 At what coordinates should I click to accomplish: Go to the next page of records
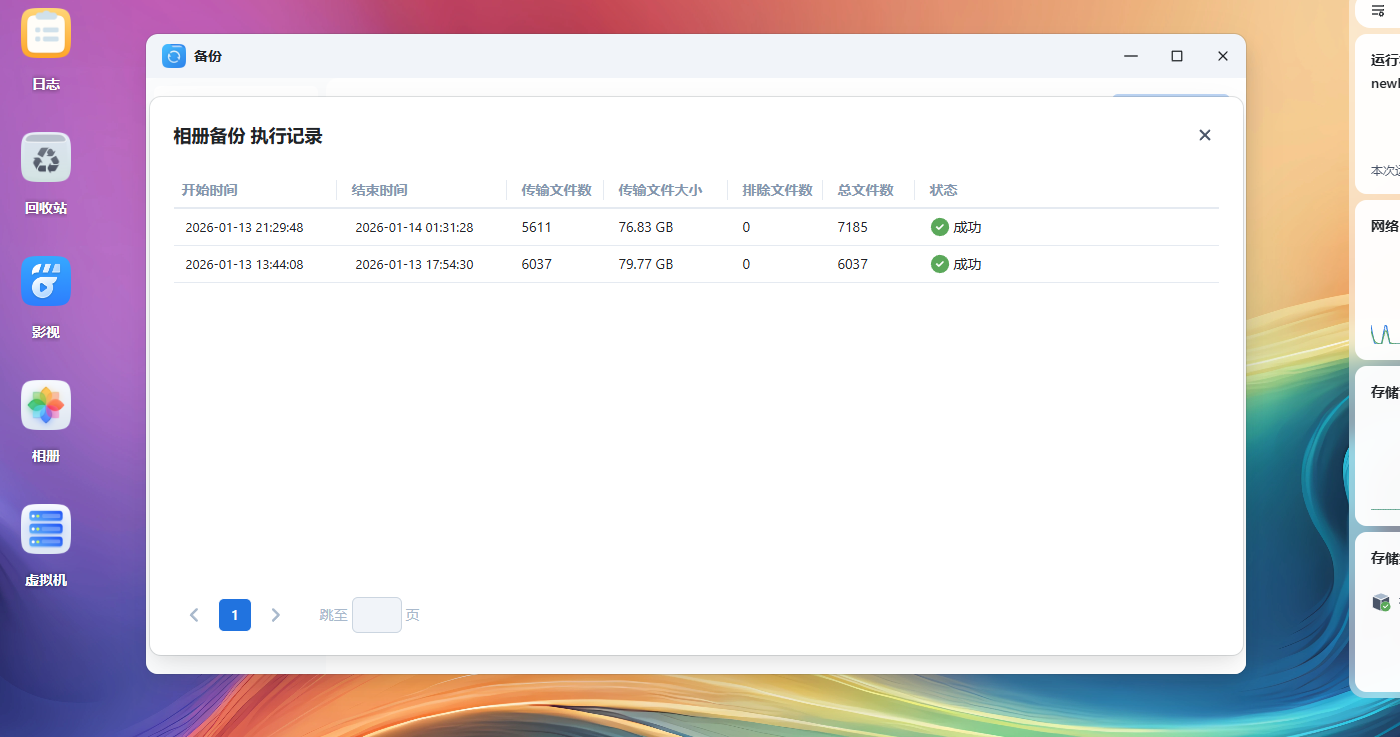coord(276,615)
